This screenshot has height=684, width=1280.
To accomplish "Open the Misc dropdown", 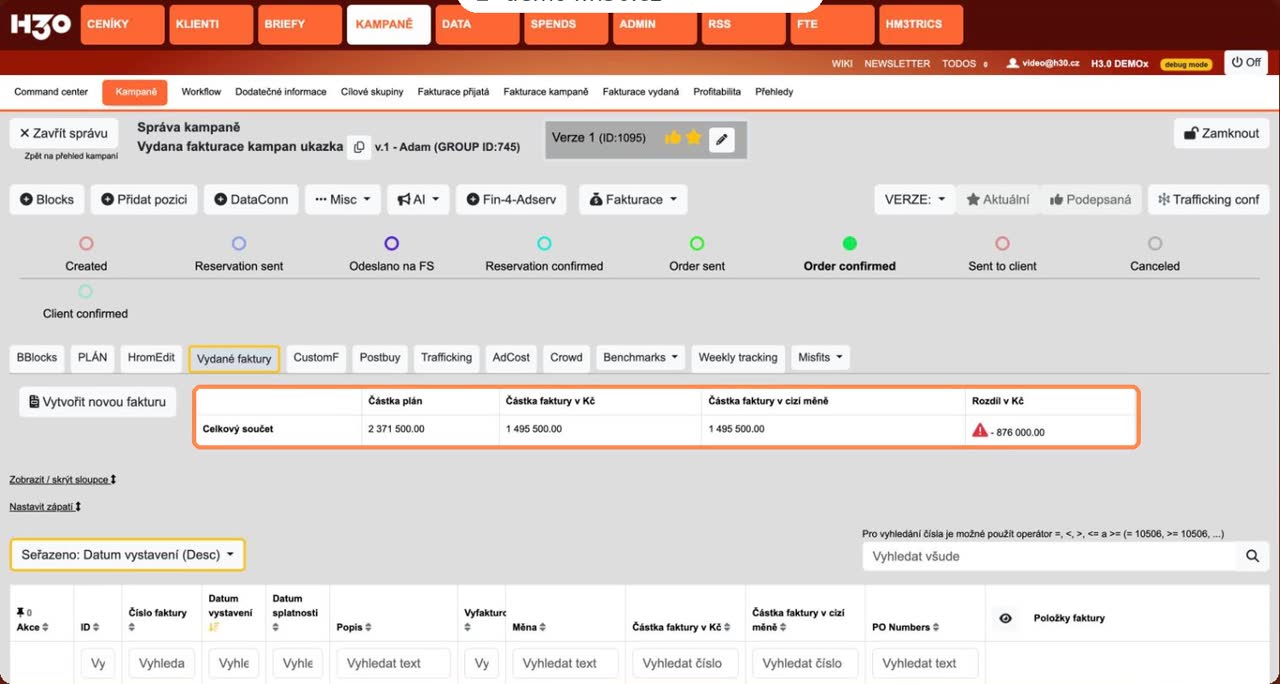I will tap(343, 199).
